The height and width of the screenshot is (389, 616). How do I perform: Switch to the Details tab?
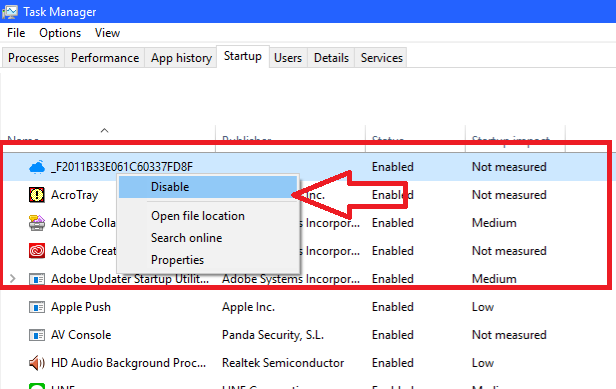click(331, 58)
